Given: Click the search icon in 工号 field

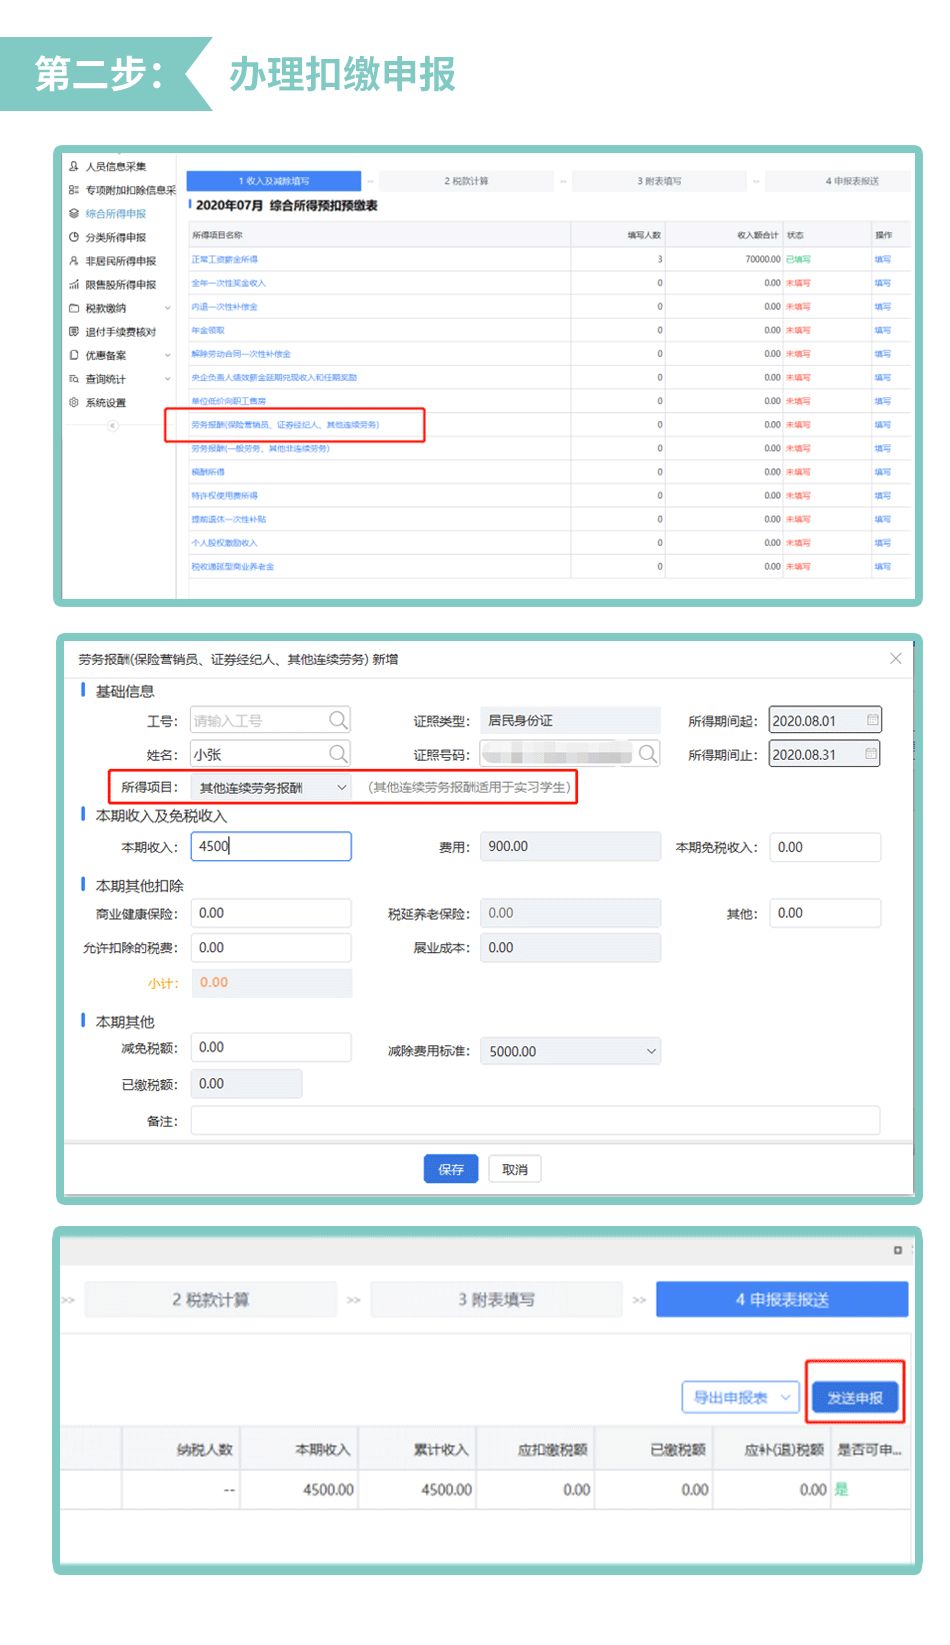Looking at the screenshot, I should (x=338, y=720).
